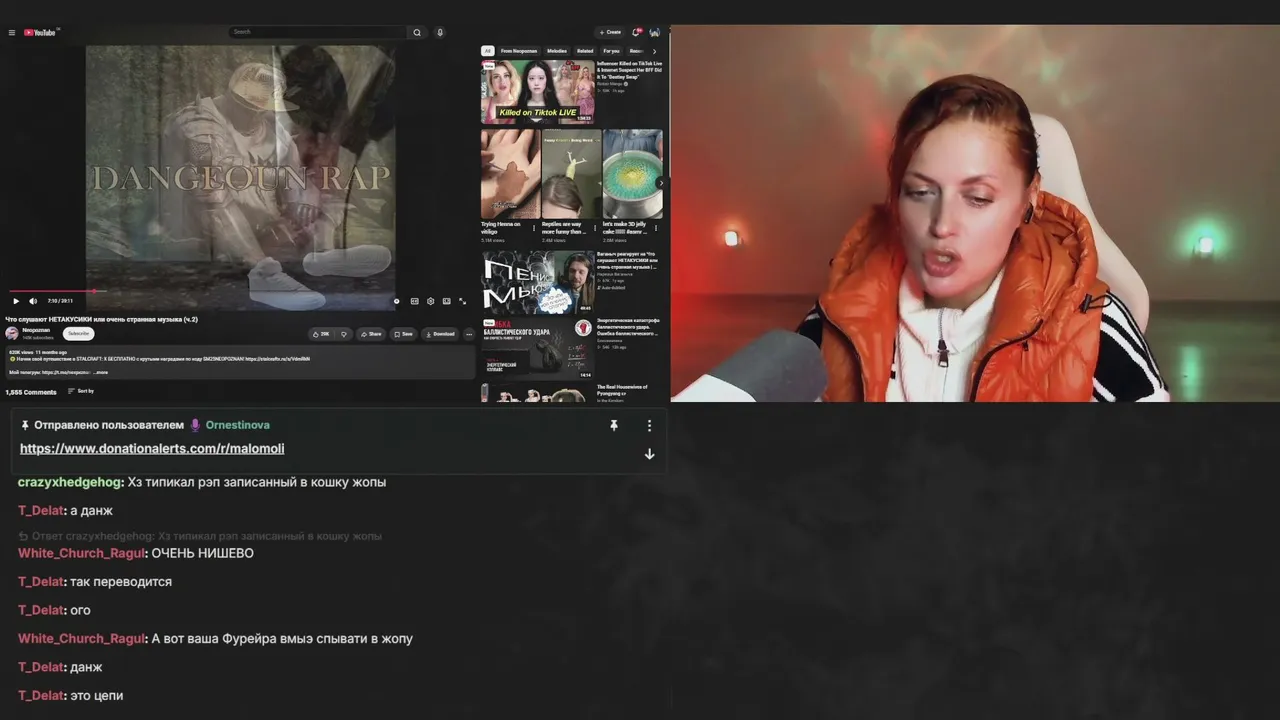Save the video to a playlist

click(x=403, y=334)
